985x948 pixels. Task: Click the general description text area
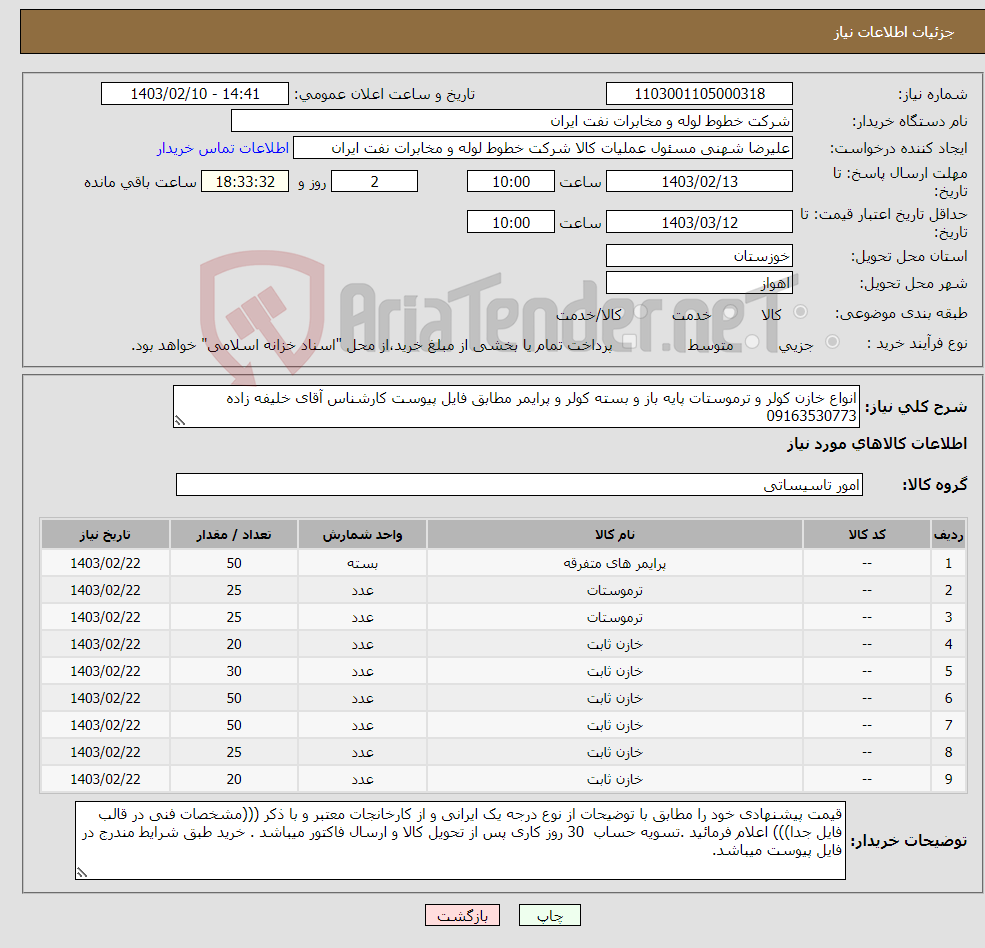coord(516,406)
